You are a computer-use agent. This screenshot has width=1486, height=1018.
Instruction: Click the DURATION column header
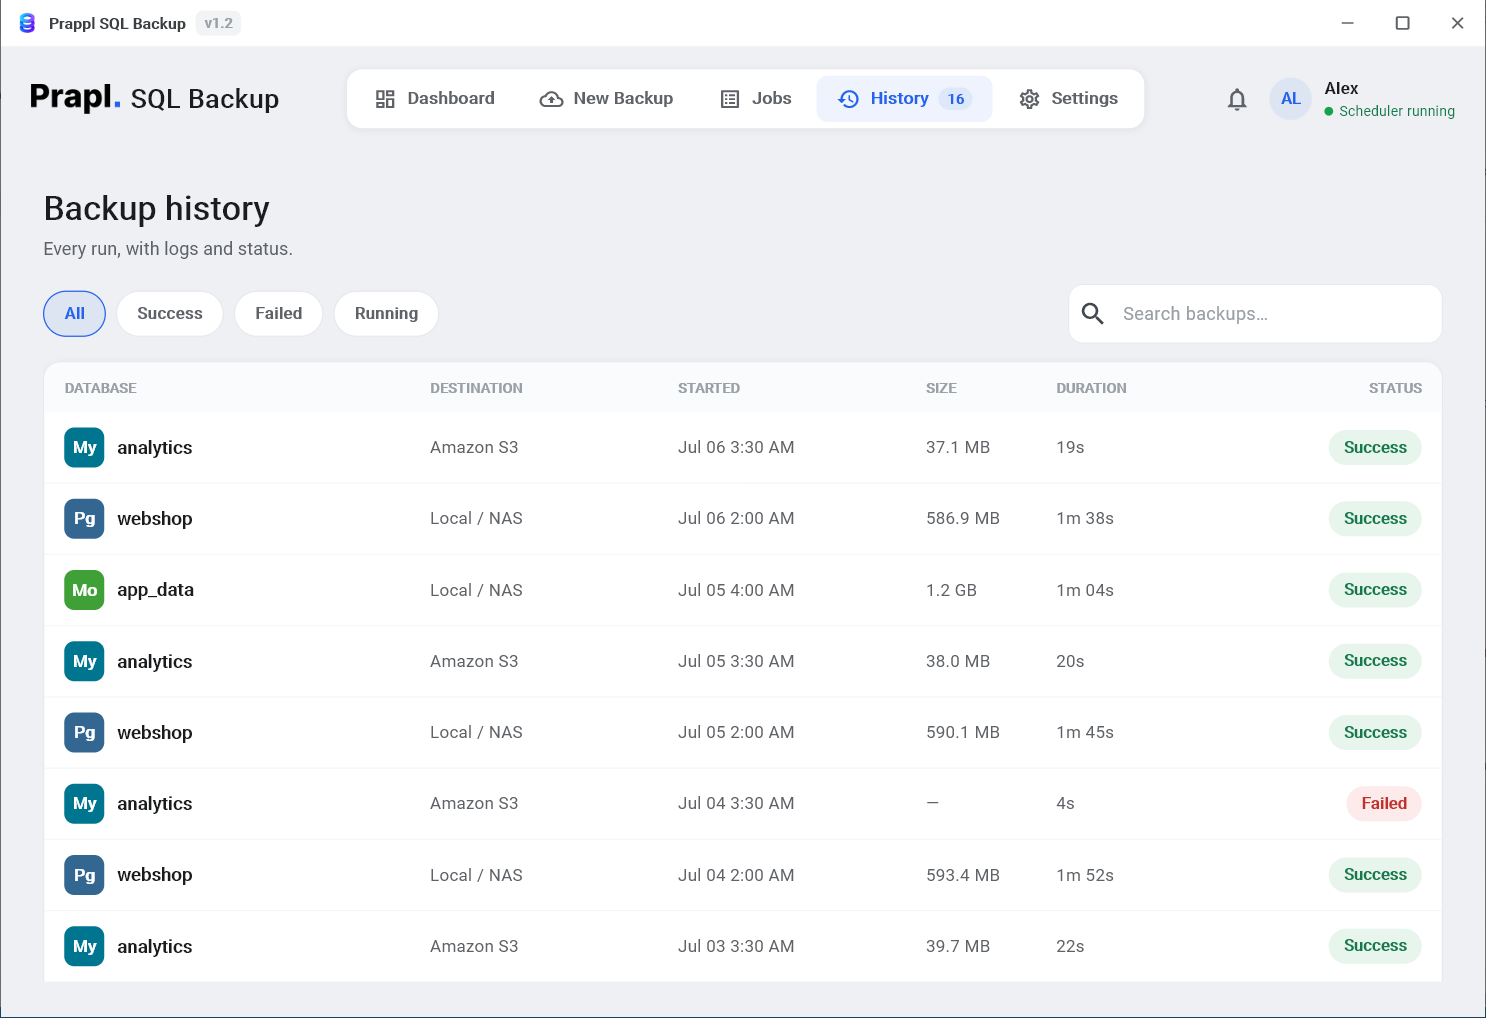click(1091, 388)
